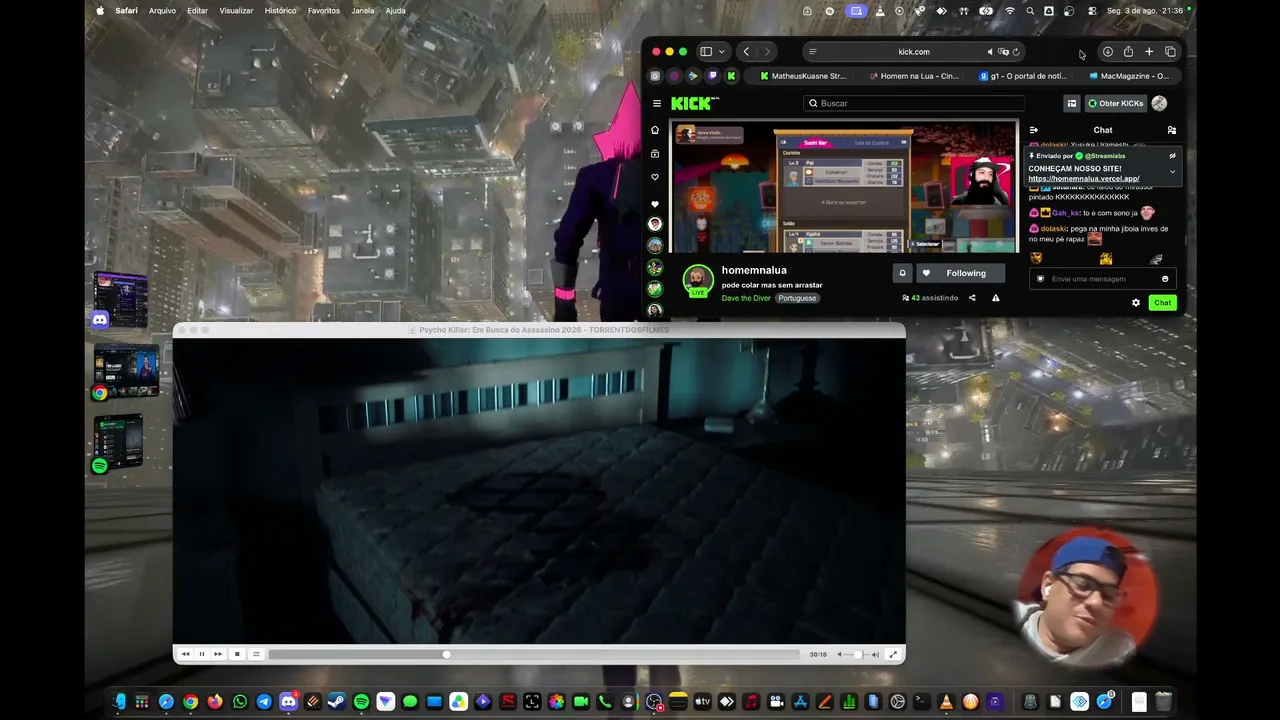The width and height of the screenshot is (1280, 720).
Task: Open Telegram from the Dock
Action: [x=264, y=702]
